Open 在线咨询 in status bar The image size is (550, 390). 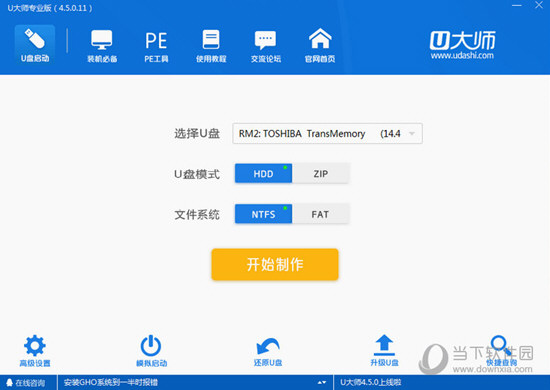pyautogui.click(x=26, y=383)
